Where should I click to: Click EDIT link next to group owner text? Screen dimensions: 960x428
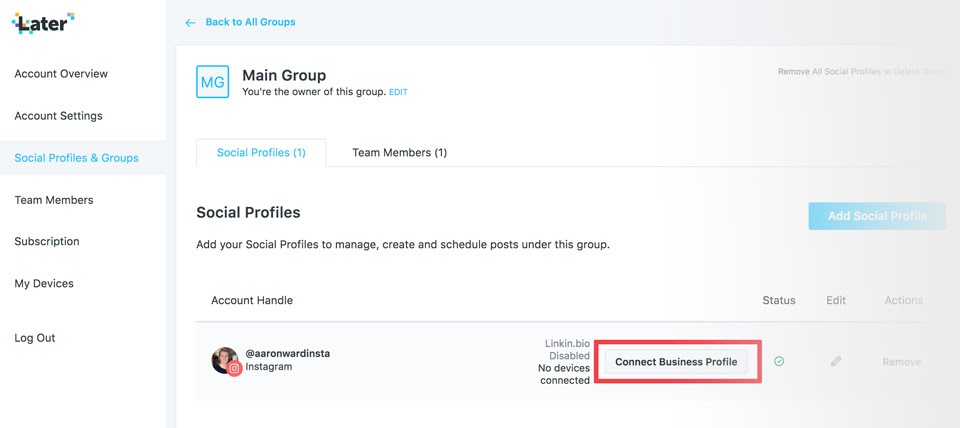click(x=399, y=92)
